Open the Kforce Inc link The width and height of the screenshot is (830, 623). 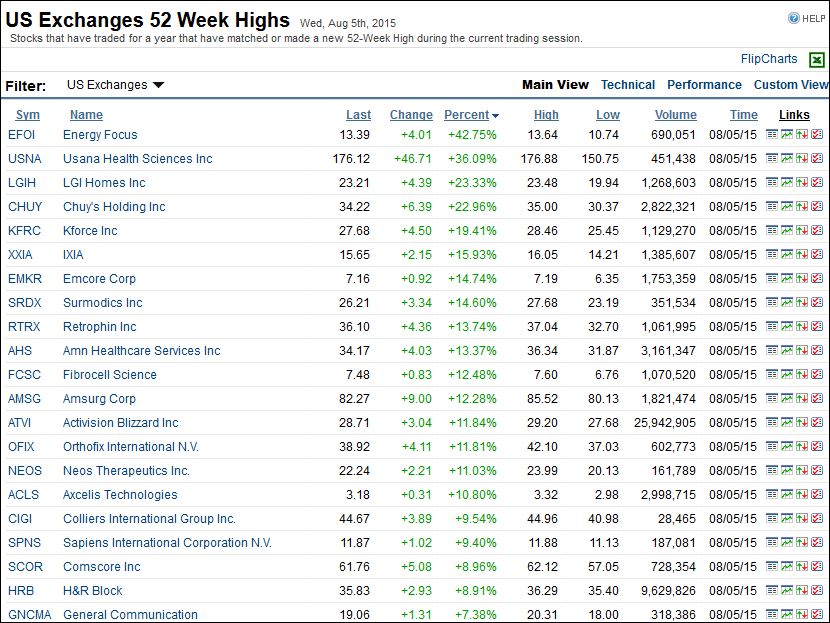(90, 231)
